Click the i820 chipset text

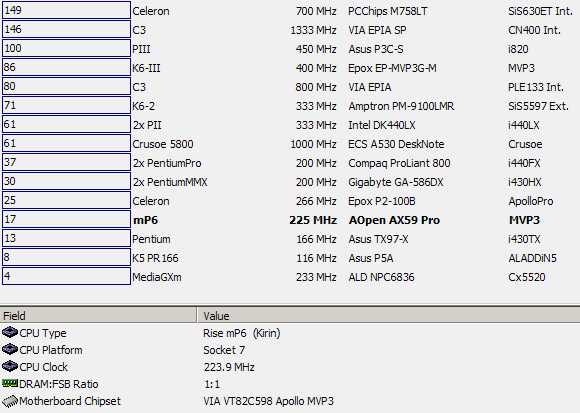tap(518, 49)
